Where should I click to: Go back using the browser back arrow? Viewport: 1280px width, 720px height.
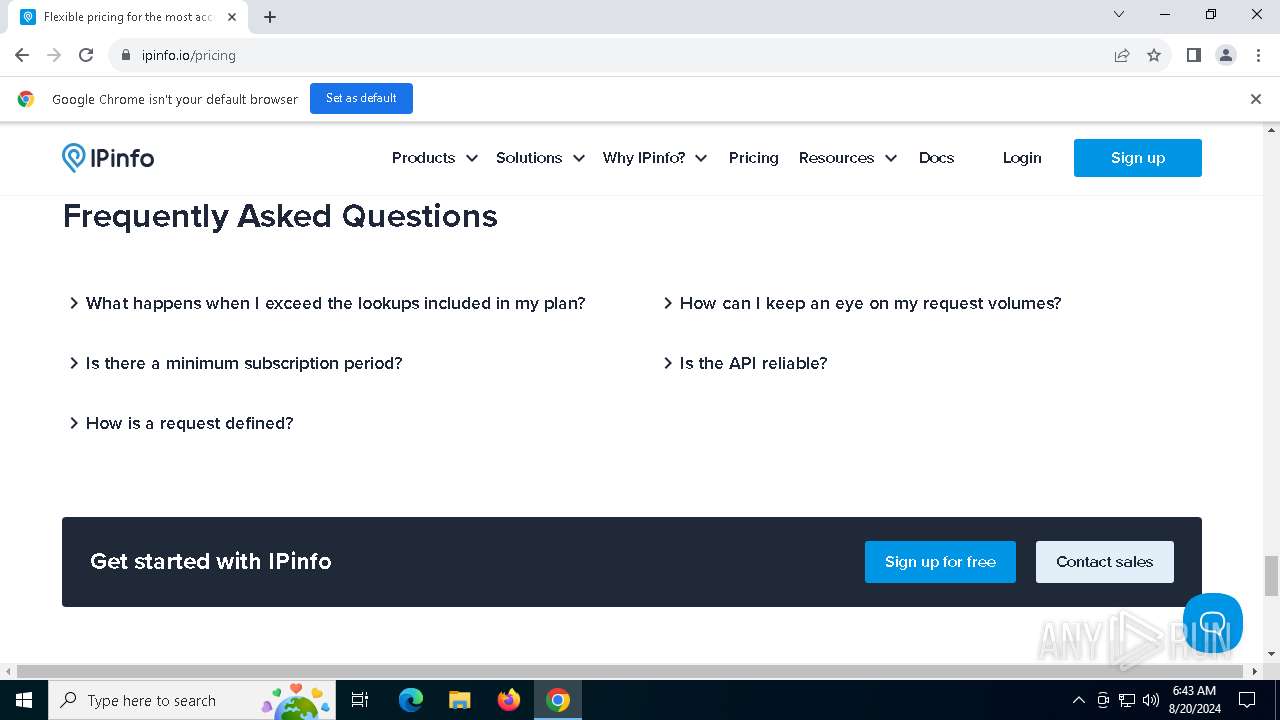[x=22, y=55]
